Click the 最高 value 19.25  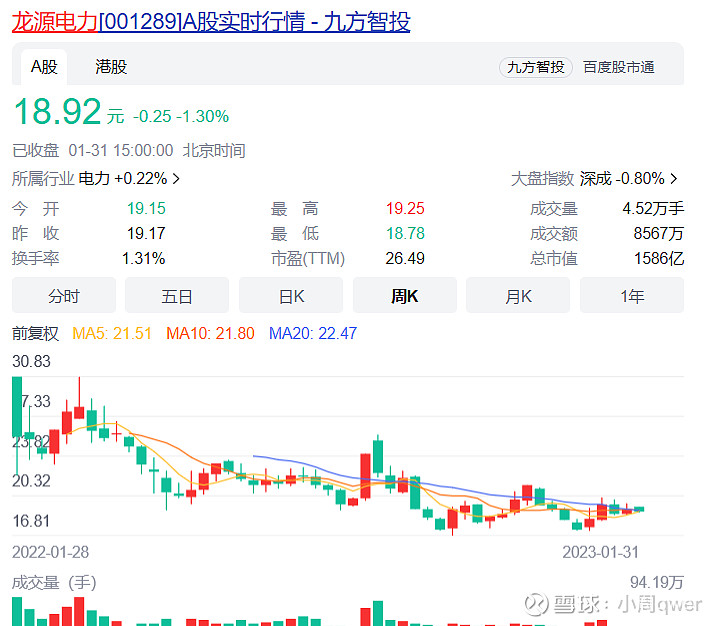coord(405,209)
